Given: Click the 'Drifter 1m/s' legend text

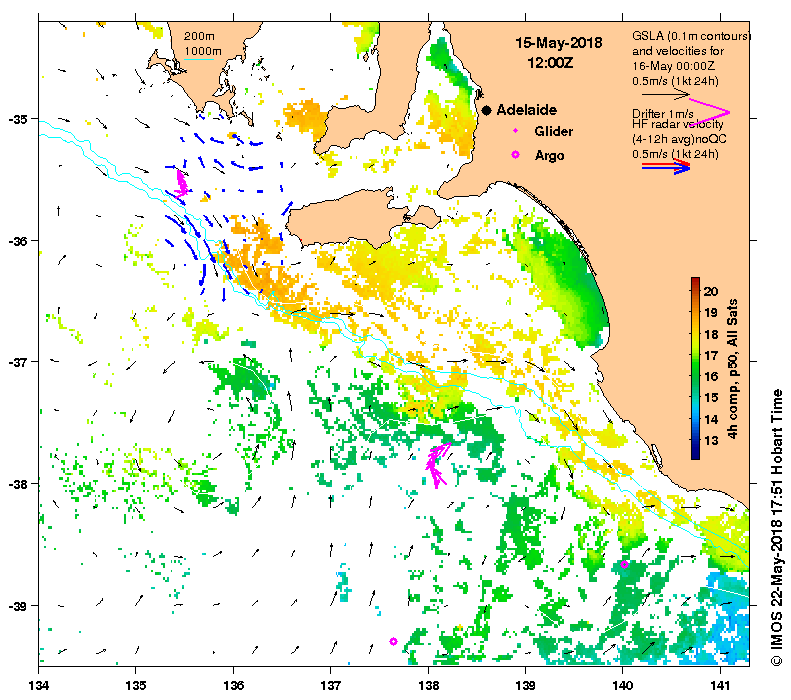Looking at the screenshot, I should click(662, 114).
